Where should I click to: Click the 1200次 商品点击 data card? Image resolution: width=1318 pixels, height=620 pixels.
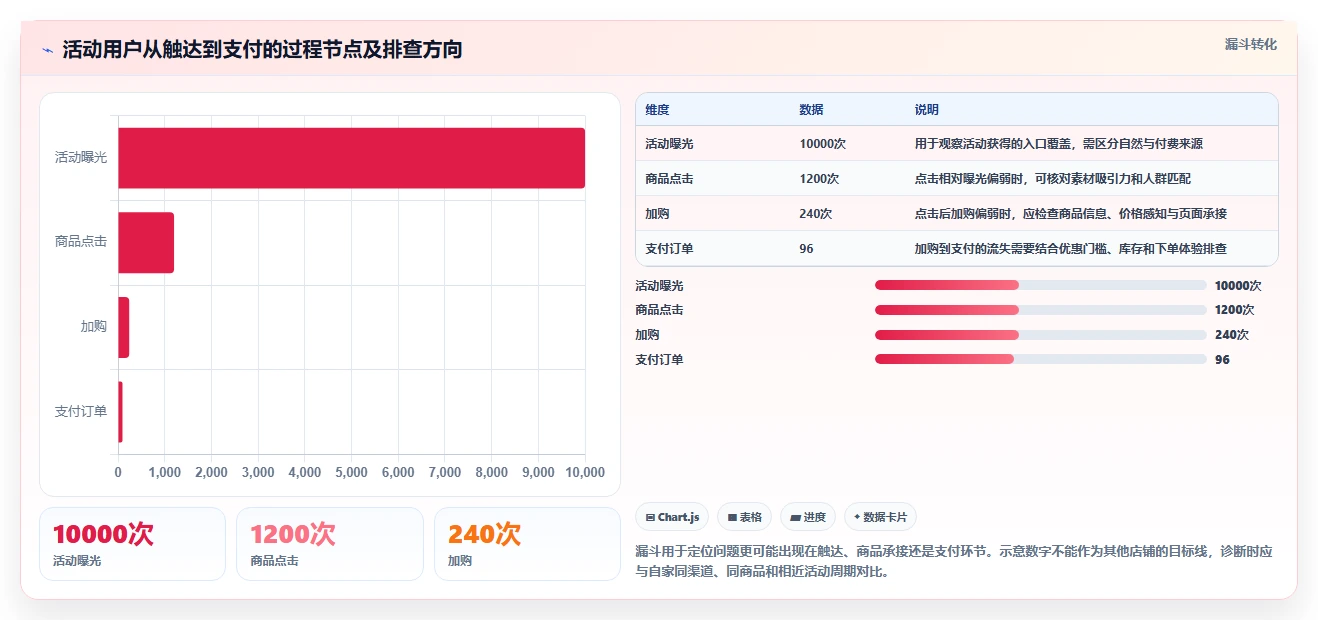coord(330,544)
